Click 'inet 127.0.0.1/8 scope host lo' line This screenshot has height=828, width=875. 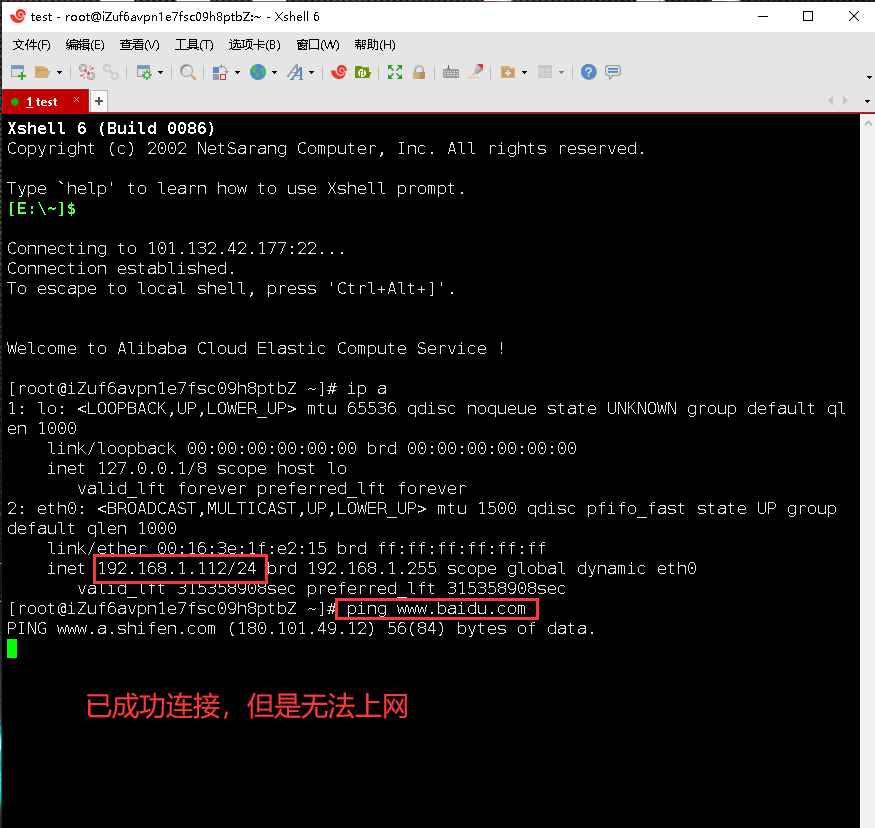click(x=197, y=468)
